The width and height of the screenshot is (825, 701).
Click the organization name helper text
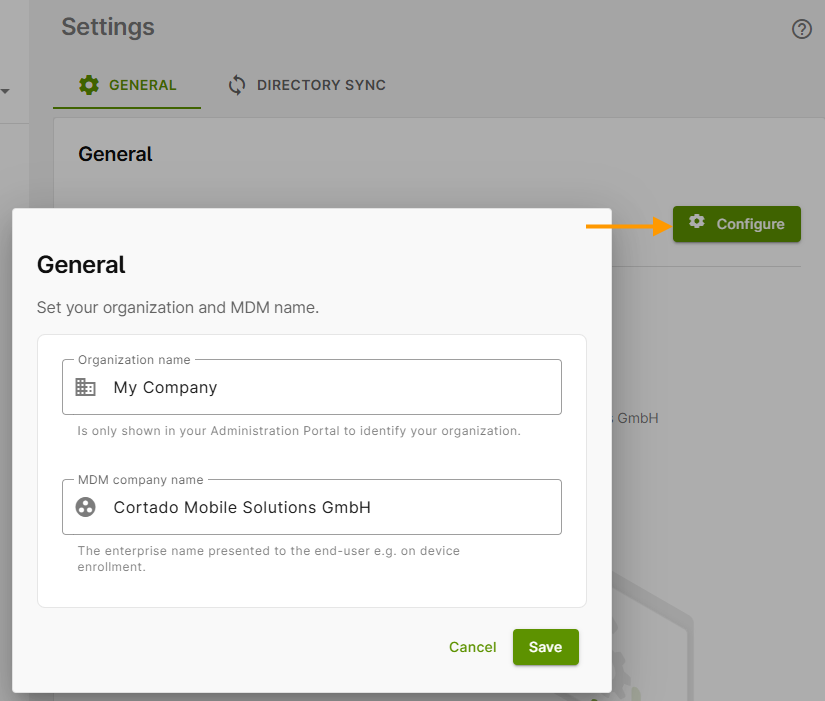(299, 430)
